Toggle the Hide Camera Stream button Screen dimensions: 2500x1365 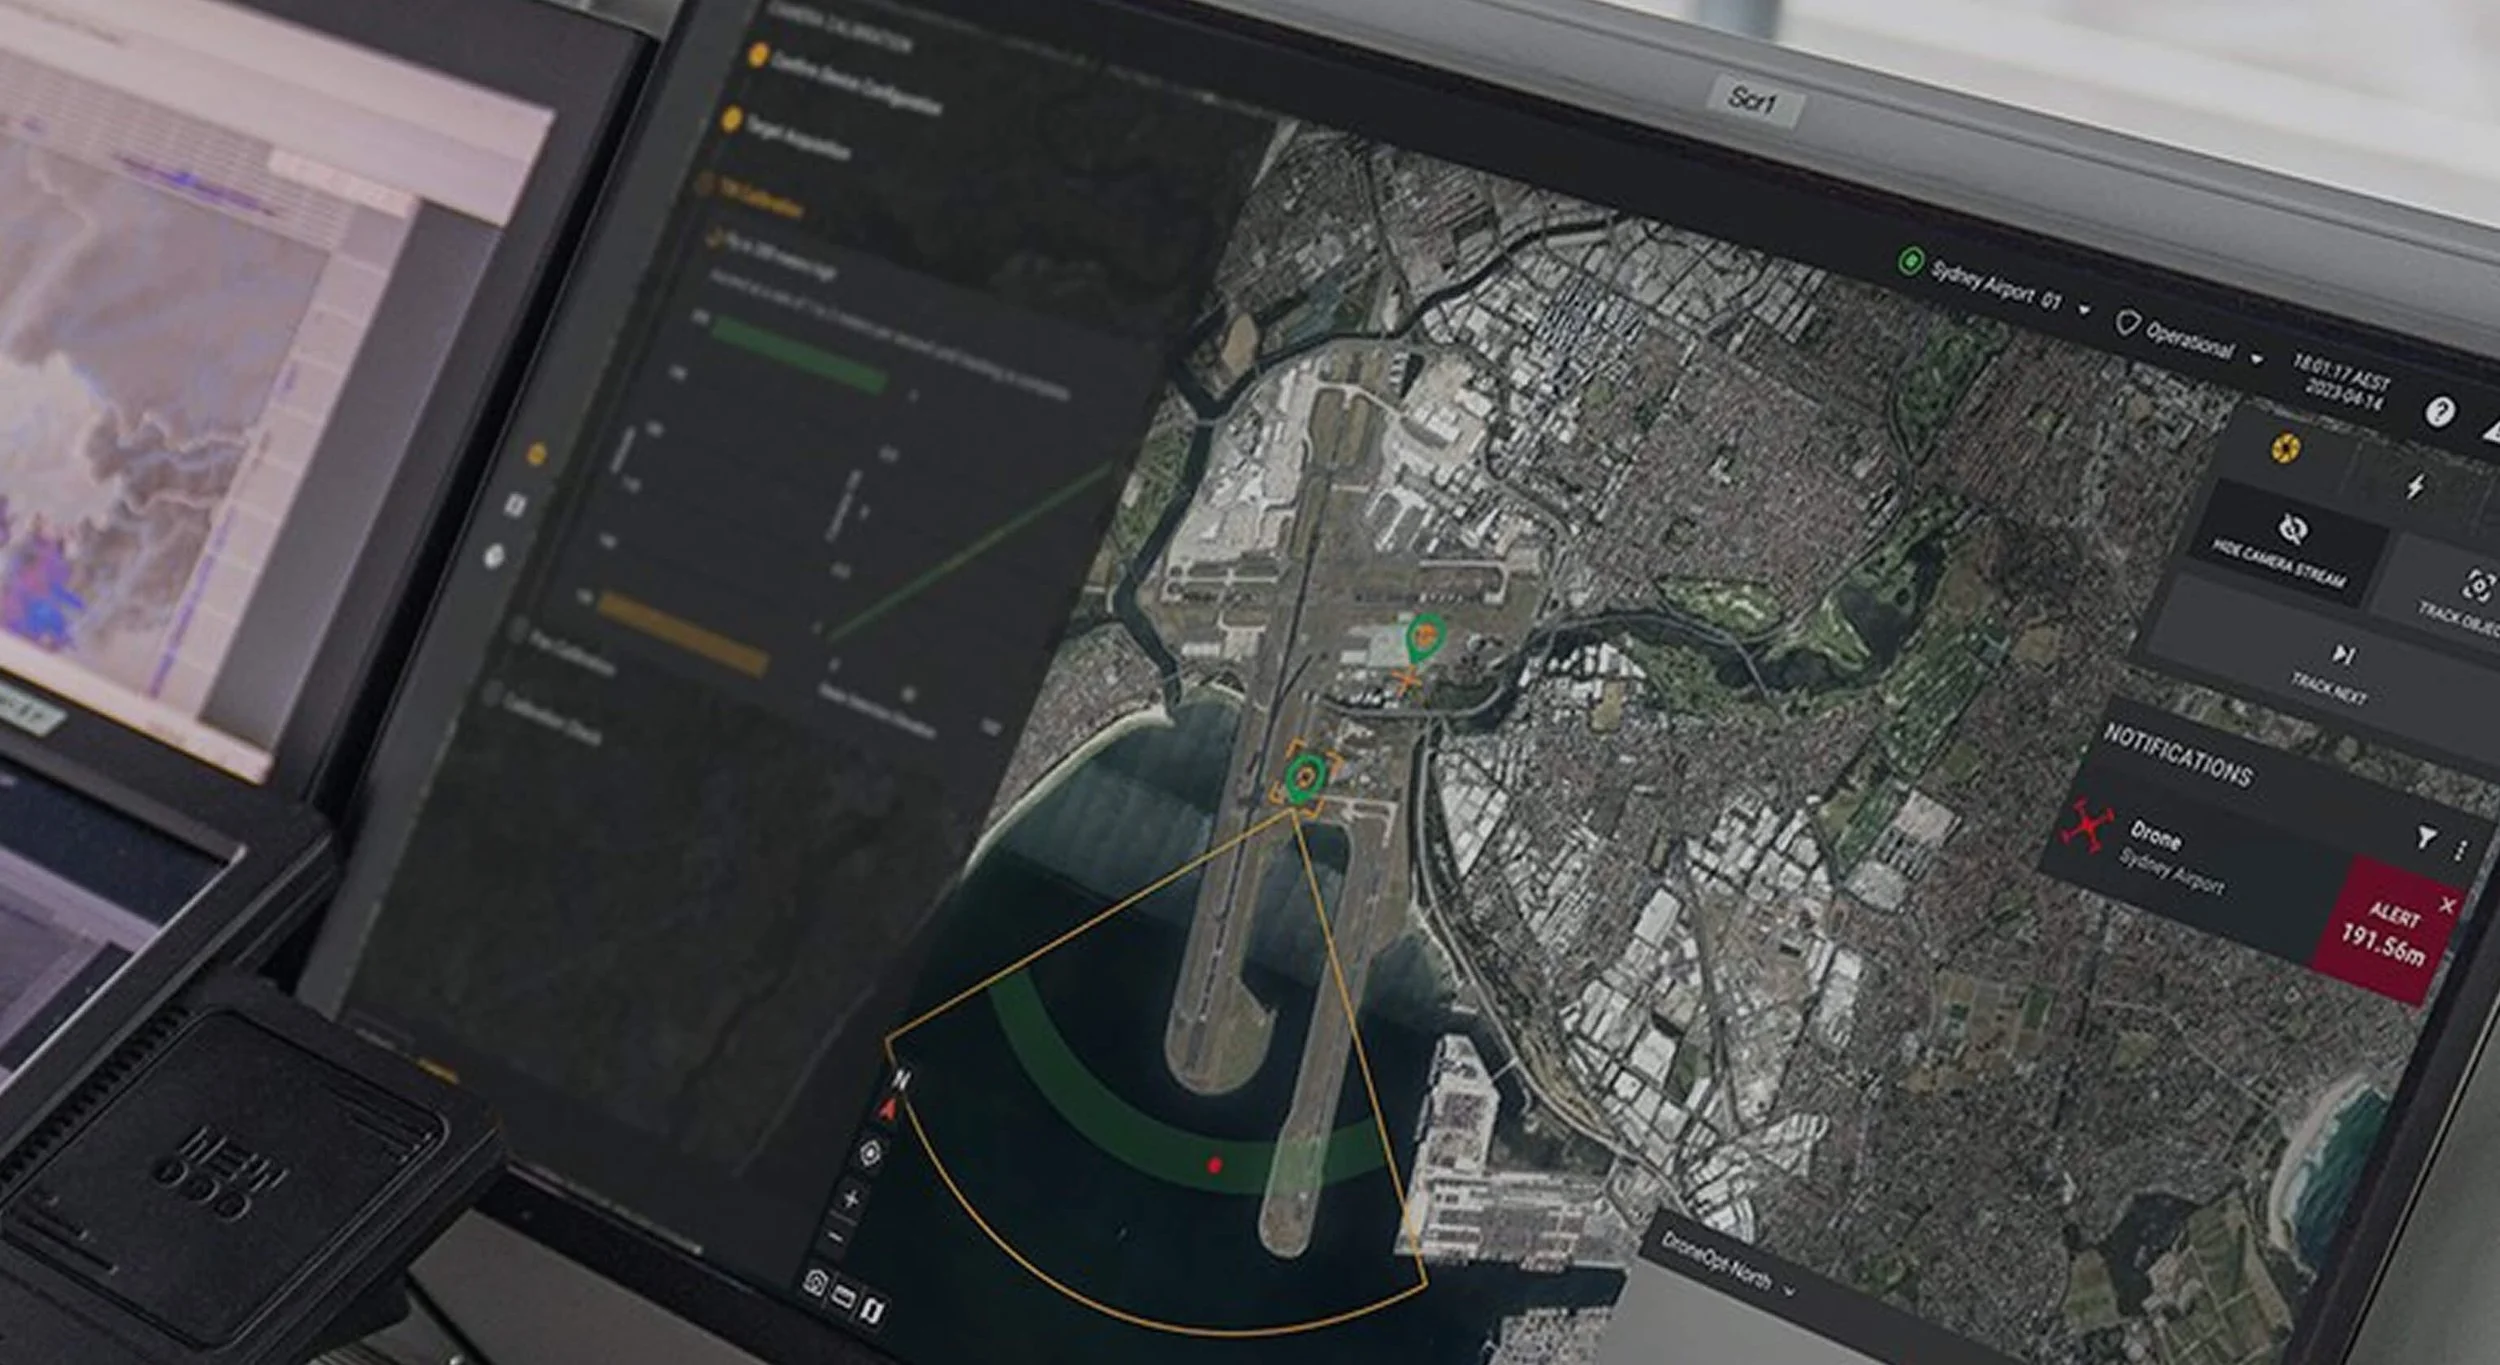[x=2290, y=545]
